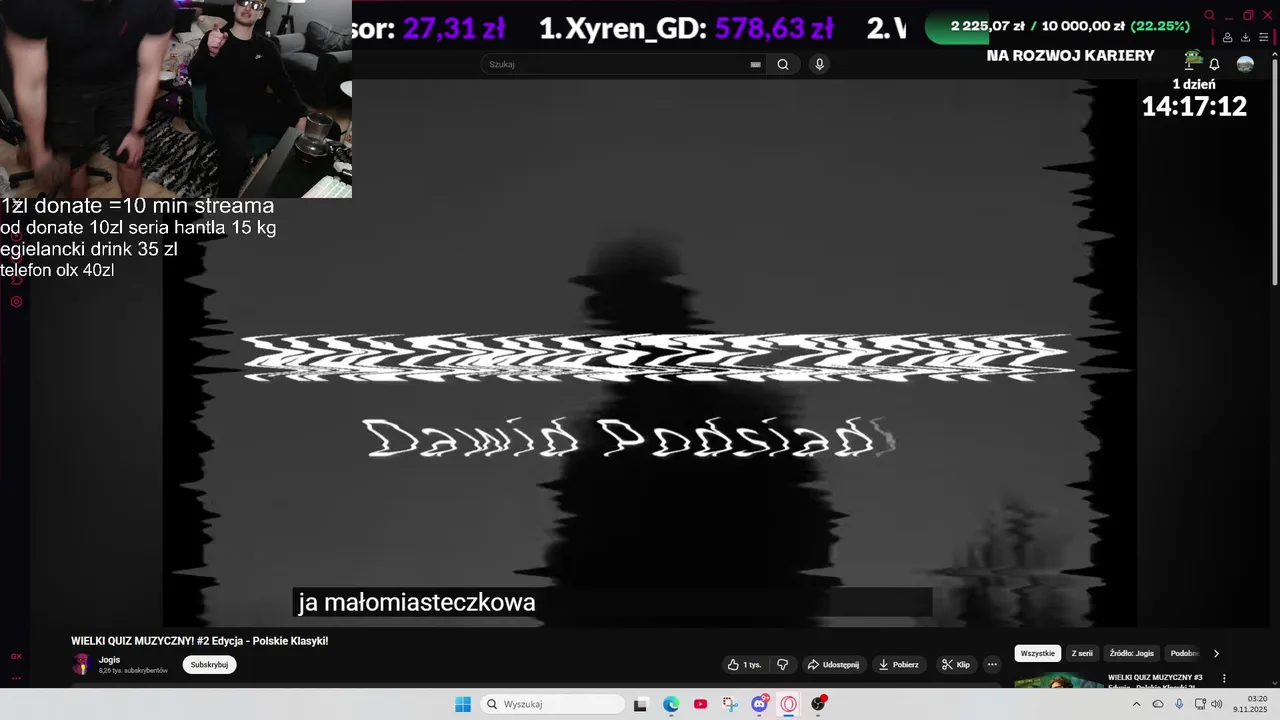Viewport: 1280px width, 720px height.
Task: Open the Windows Start menu
Action: click(463, 704)
